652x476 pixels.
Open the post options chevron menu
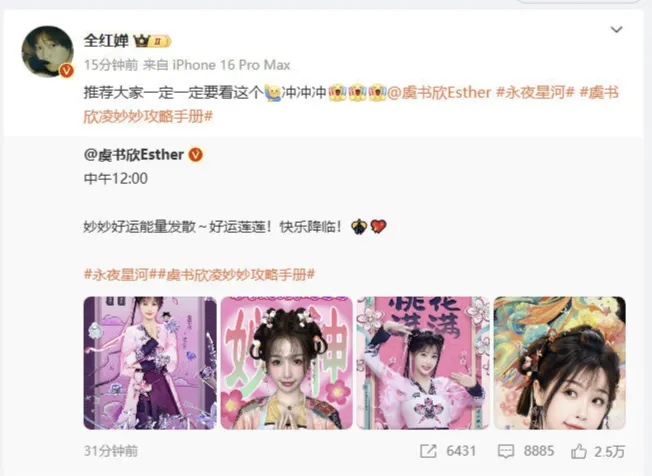[x=616, y=30]
